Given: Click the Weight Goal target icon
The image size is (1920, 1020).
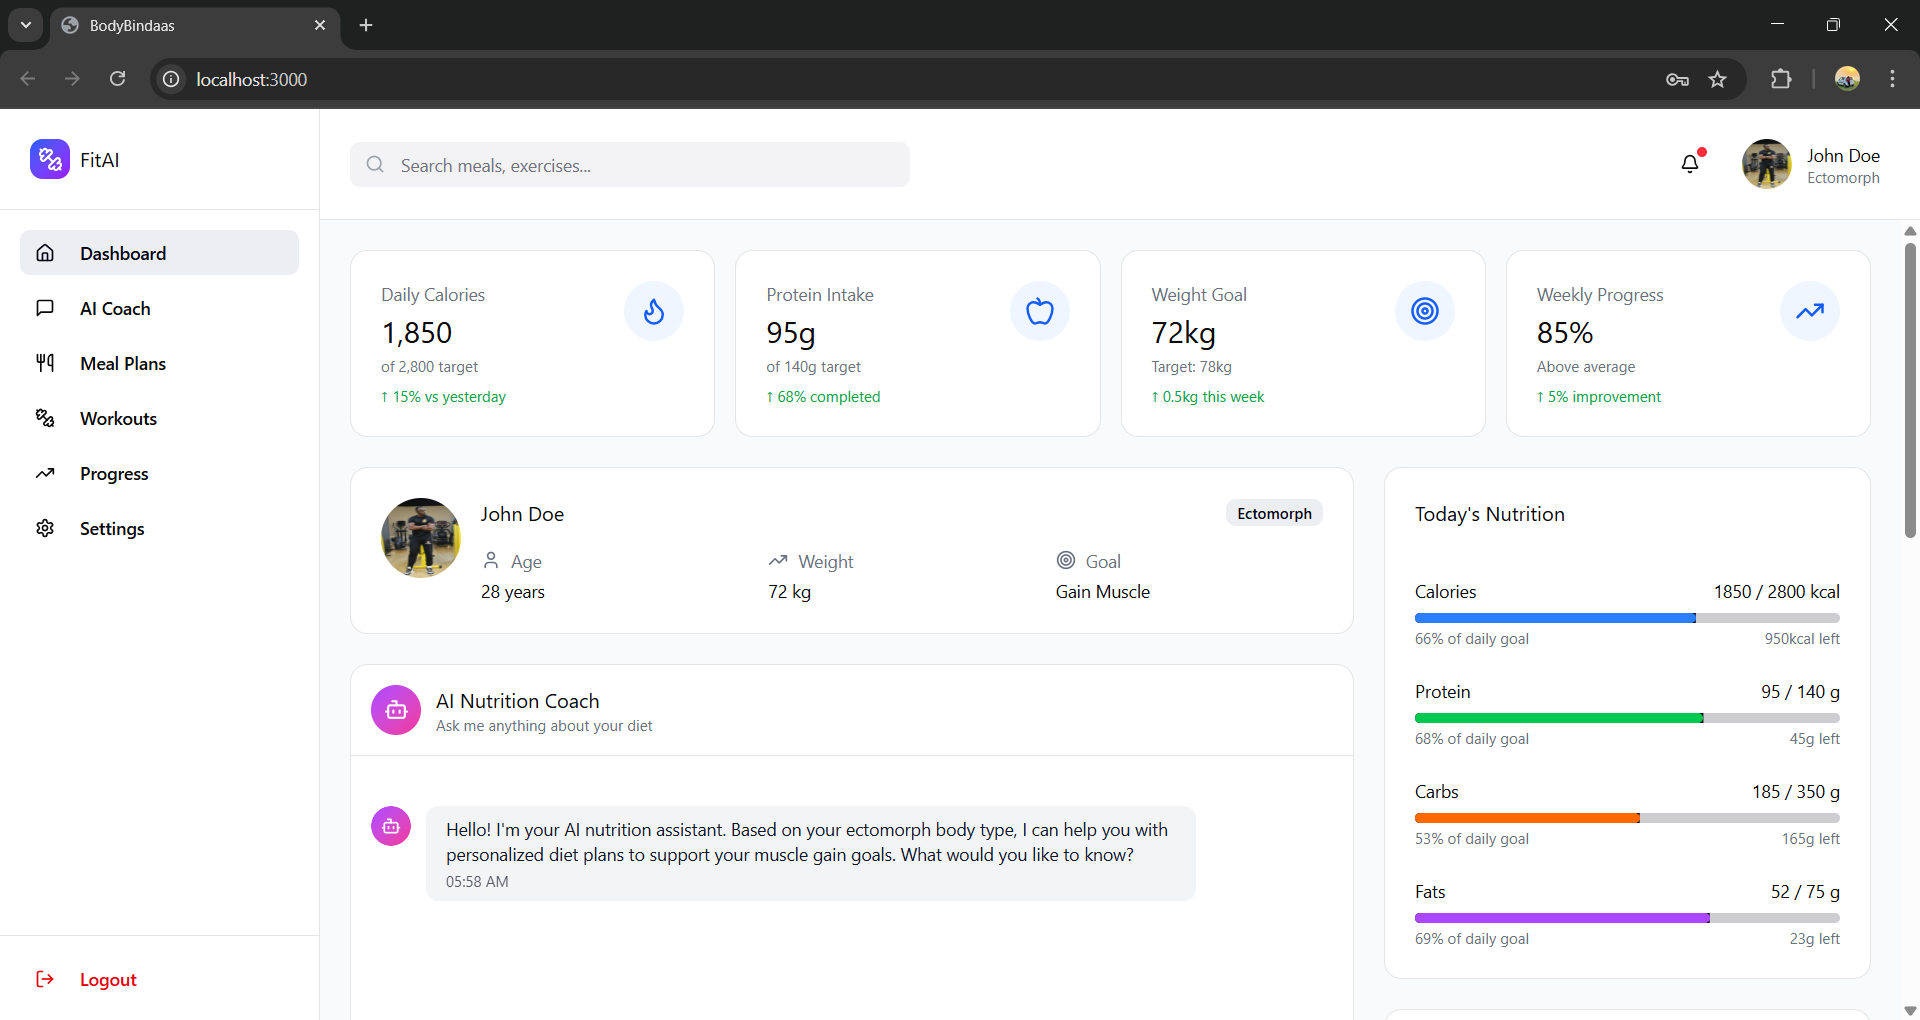Looking at the screenshot, I should 1425,311.
